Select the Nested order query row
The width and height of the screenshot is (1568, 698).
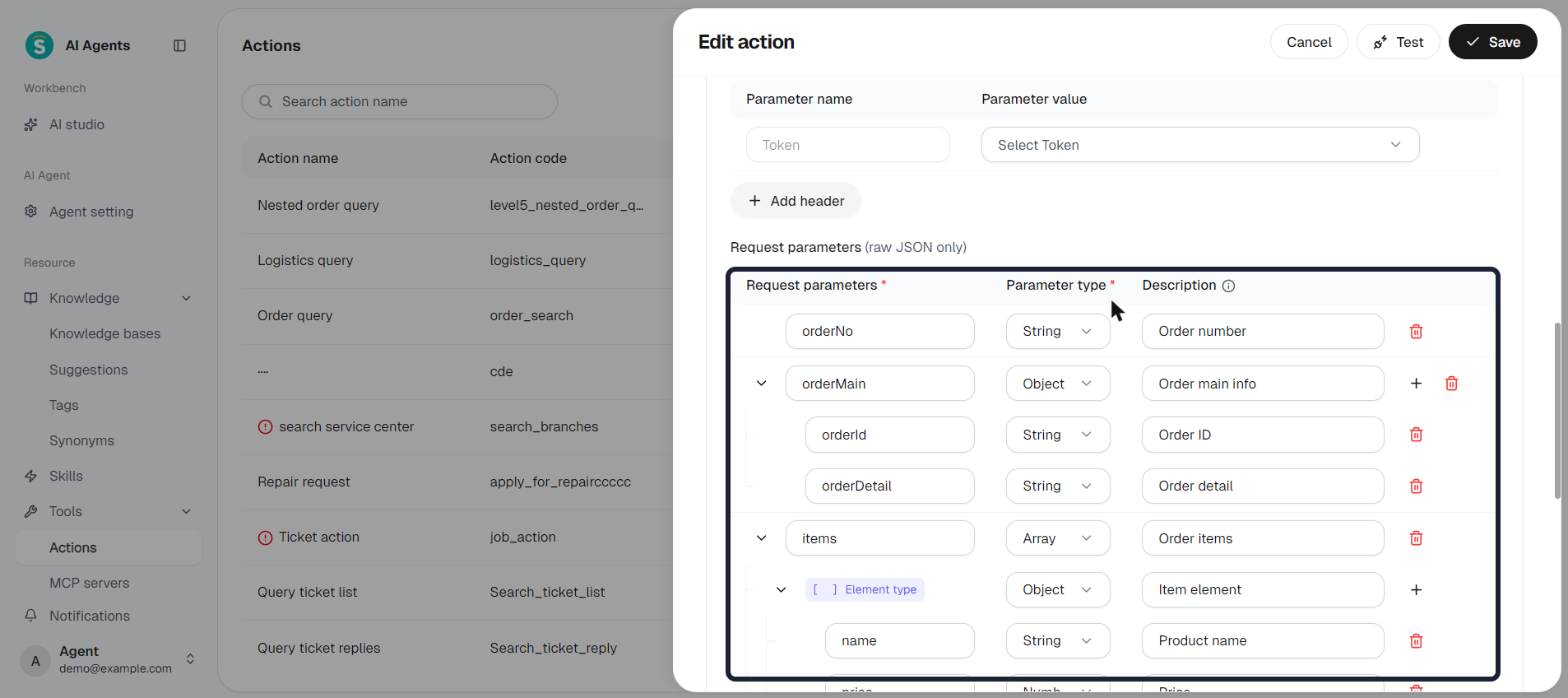457,205
